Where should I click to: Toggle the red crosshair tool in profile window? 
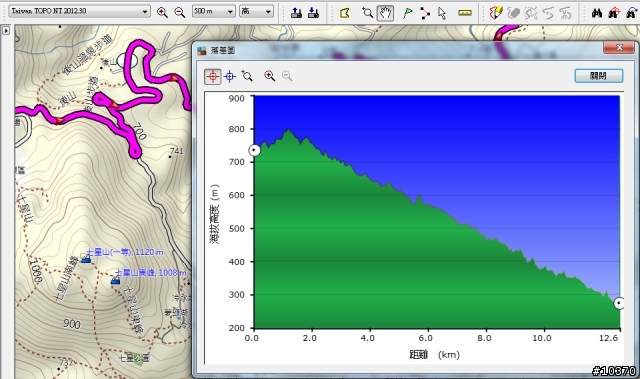pos(213,76)
